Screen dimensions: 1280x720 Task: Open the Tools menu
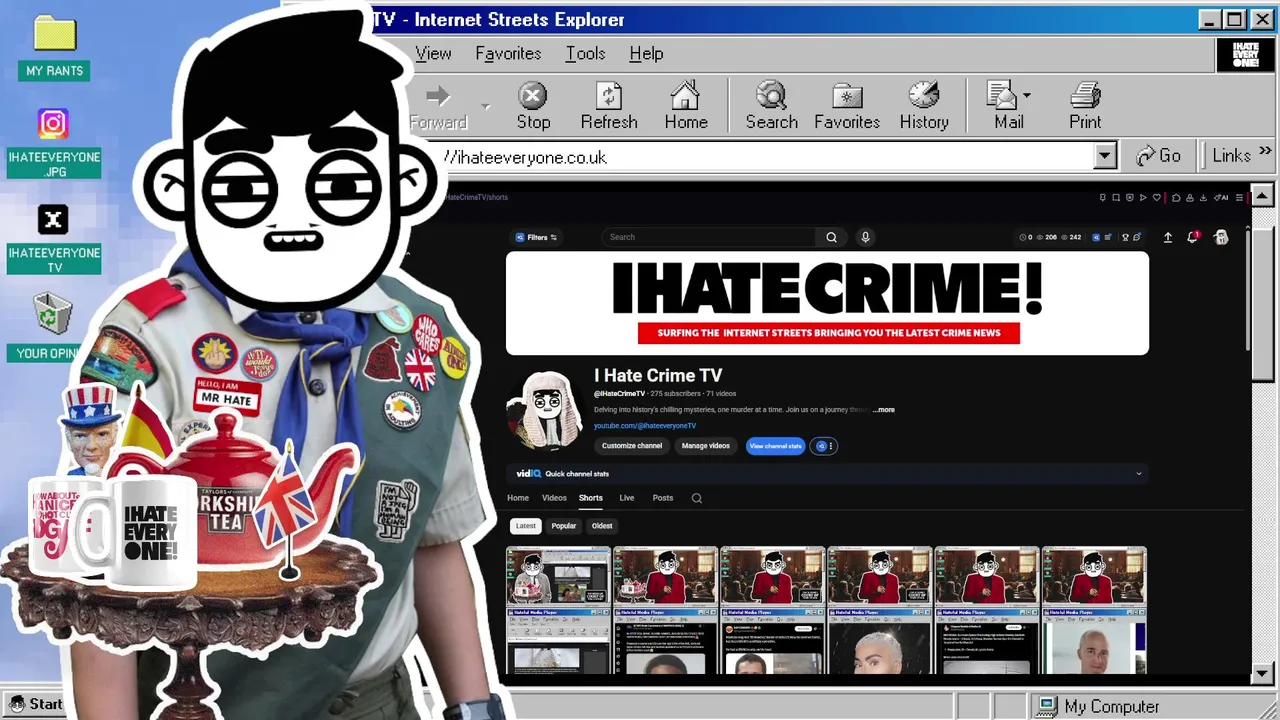click(585, 54)
